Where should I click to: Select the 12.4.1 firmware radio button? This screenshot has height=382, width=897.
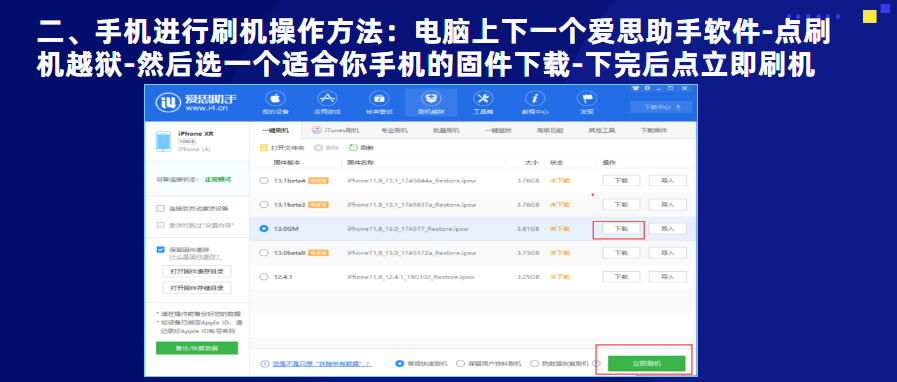pyautogui.click(x=264, y=277)
